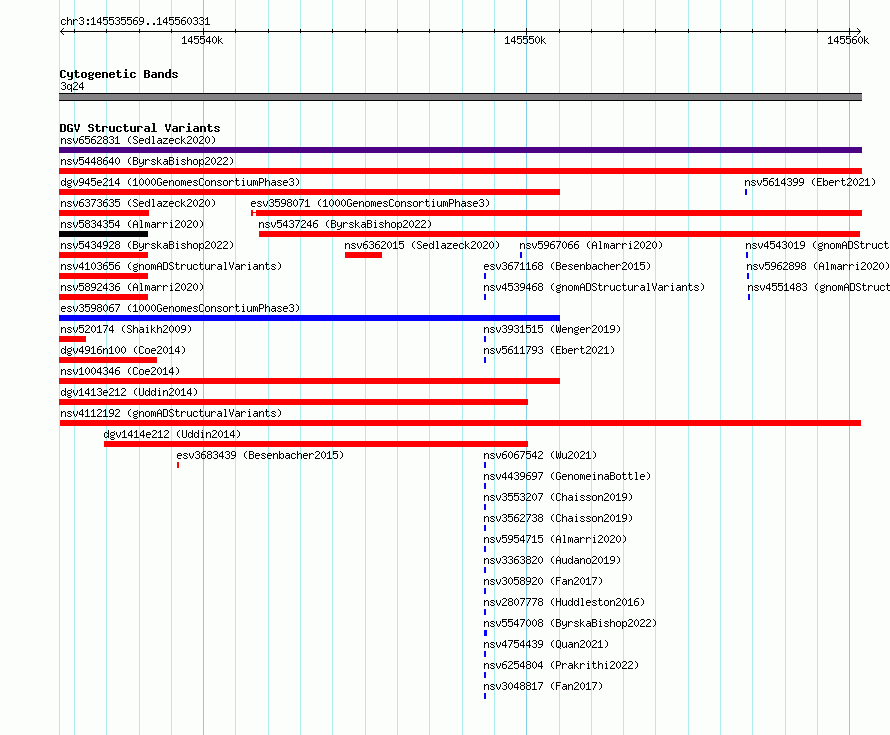Select the red nsv520174 variant bar

click(73, 339)
